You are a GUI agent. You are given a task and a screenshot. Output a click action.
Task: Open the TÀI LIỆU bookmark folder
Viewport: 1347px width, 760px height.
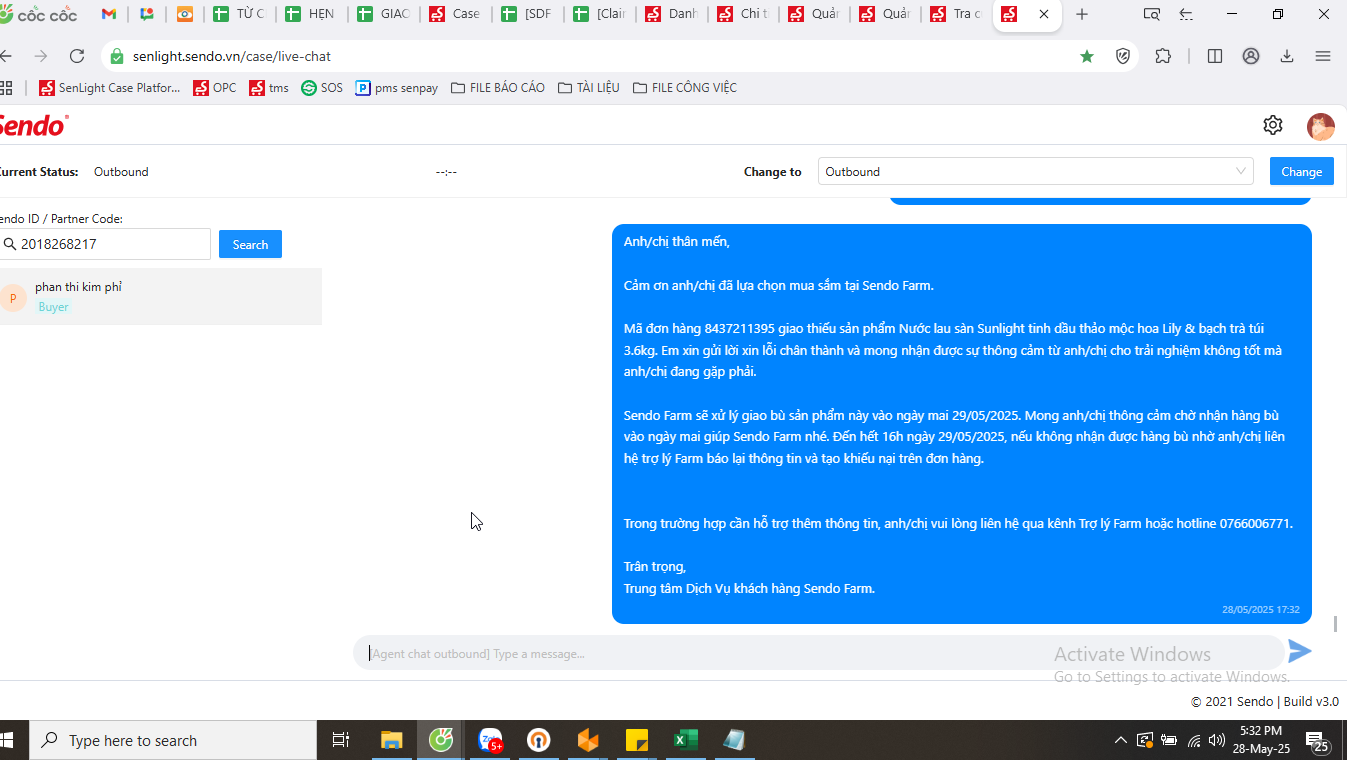pyautogui.click(x=588, y=88)
